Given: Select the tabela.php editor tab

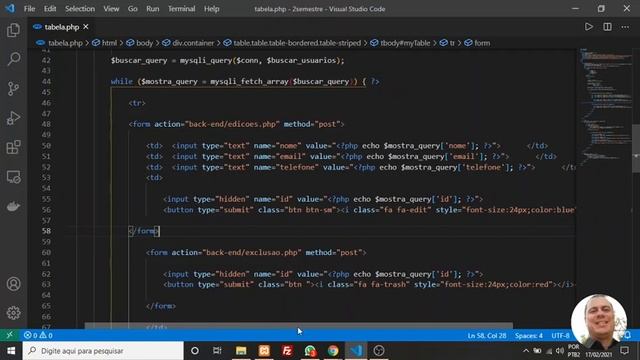Looking at the screenshot, I should tap(61, 27).
